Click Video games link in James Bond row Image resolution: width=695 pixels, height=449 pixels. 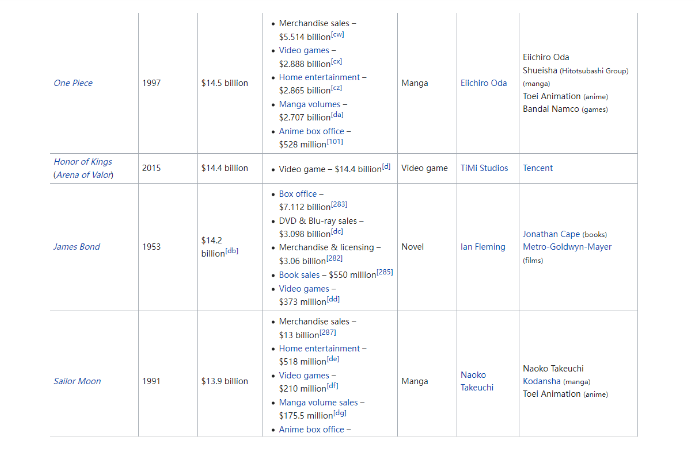[304, 289]
